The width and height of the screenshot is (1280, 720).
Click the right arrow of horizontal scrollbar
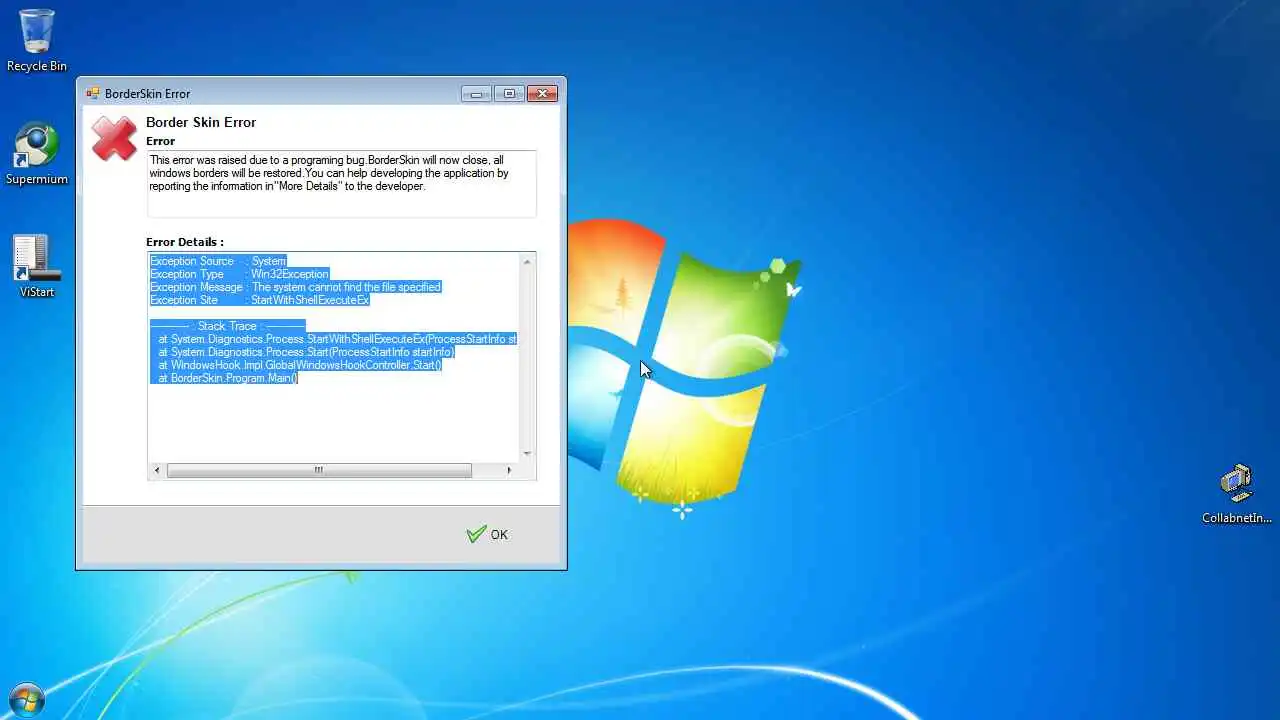click(509, 470)
